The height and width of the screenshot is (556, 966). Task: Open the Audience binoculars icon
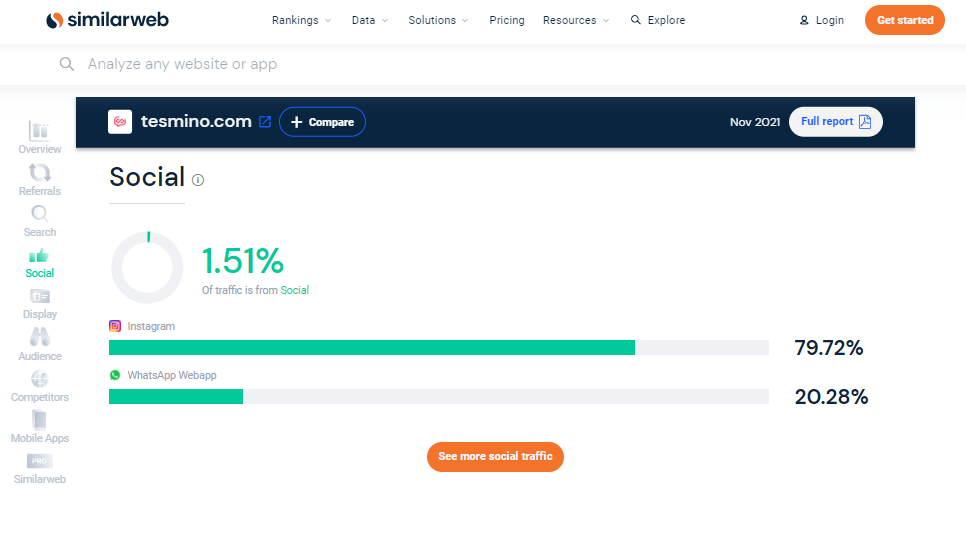click(39, 337)
